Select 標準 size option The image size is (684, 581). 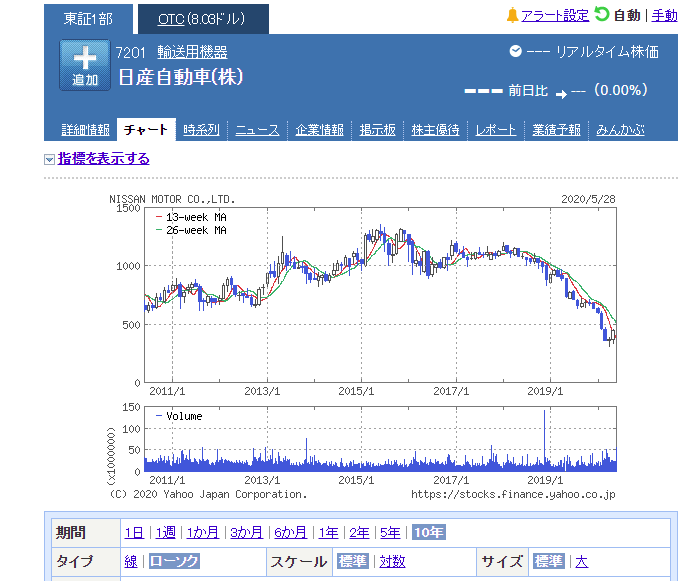549,561
